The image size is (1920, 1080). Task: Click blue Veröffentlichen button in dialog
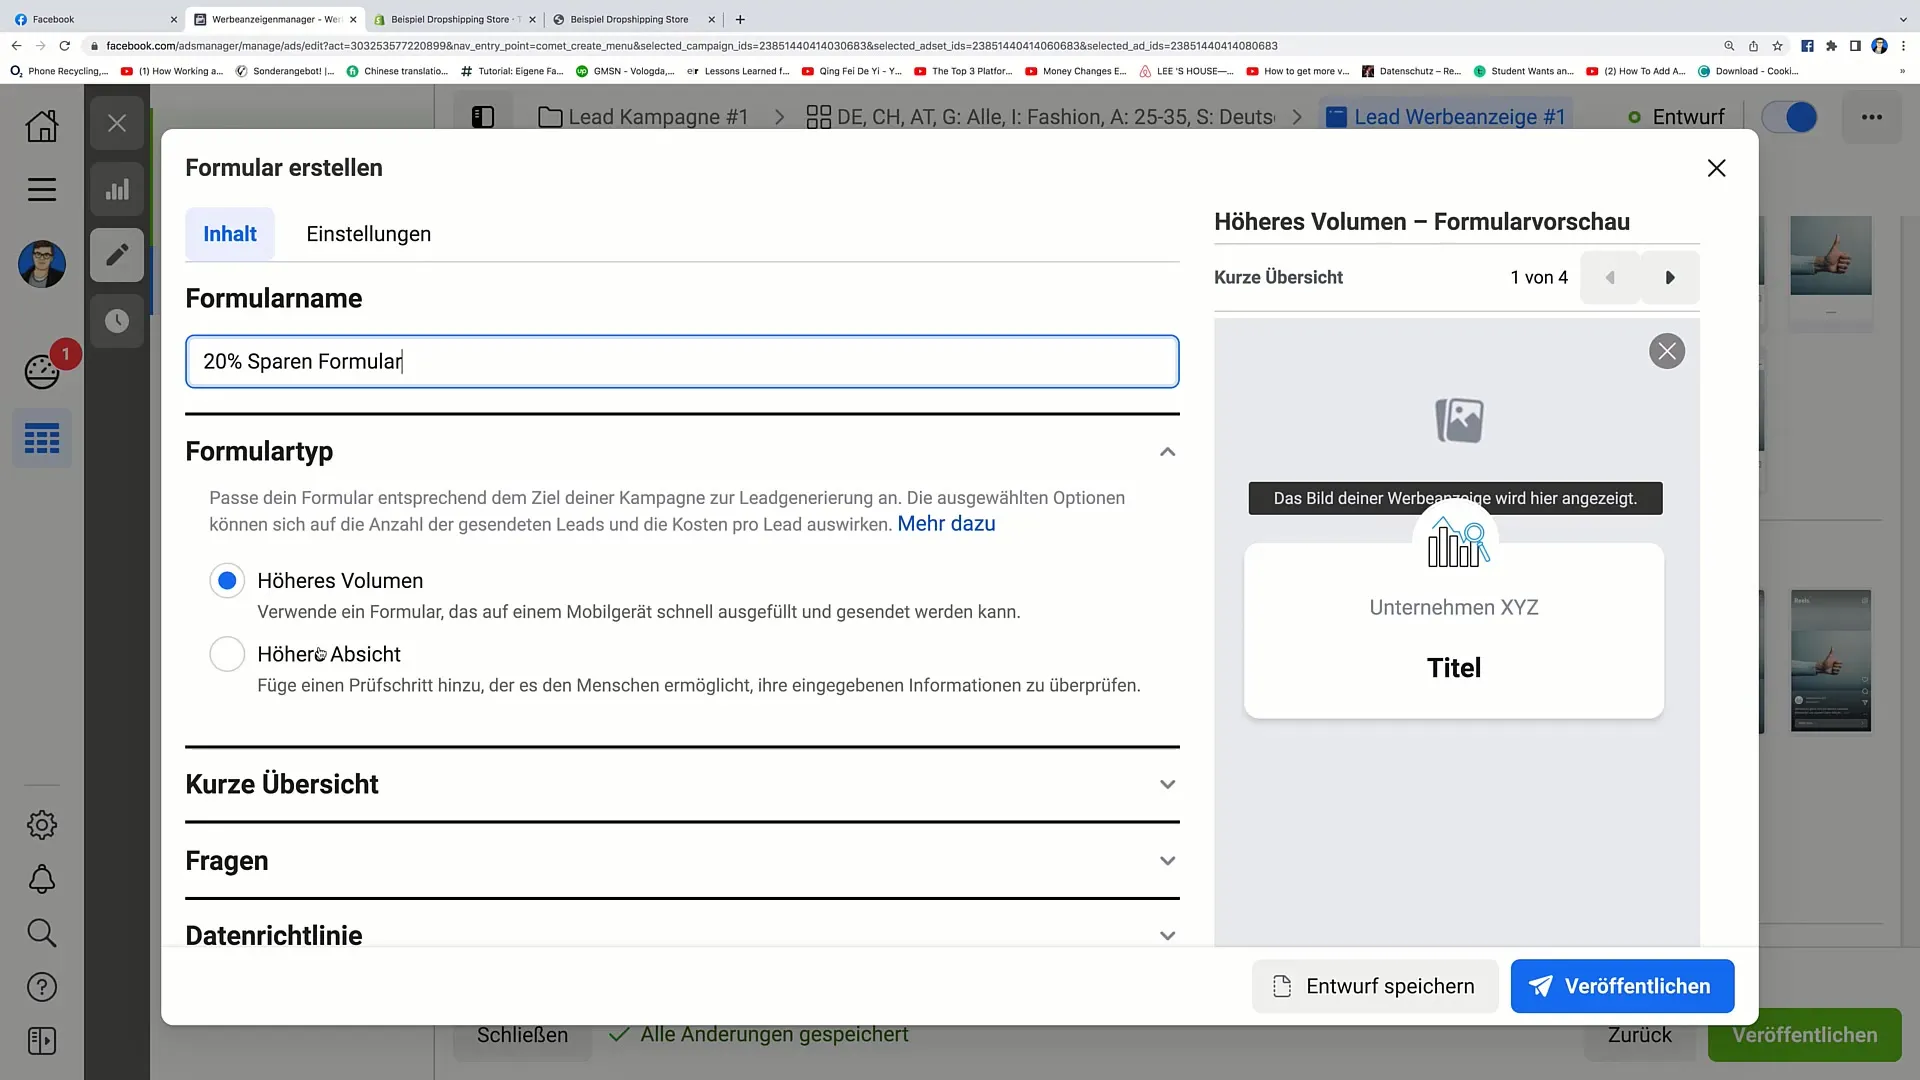pos(1622,986)
